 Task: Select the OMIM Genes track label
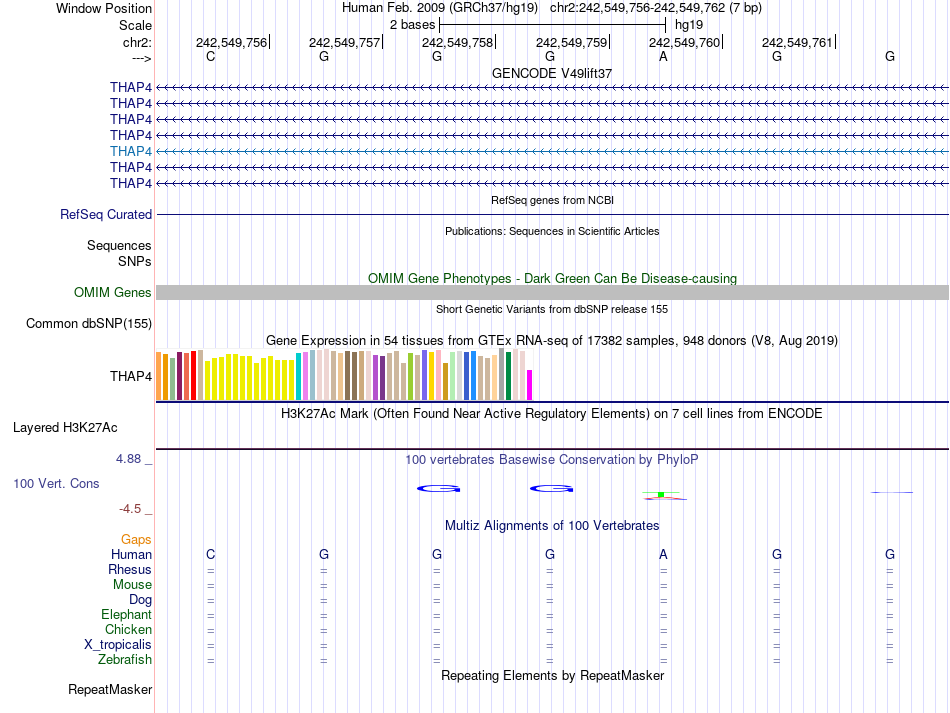[113, 292]
